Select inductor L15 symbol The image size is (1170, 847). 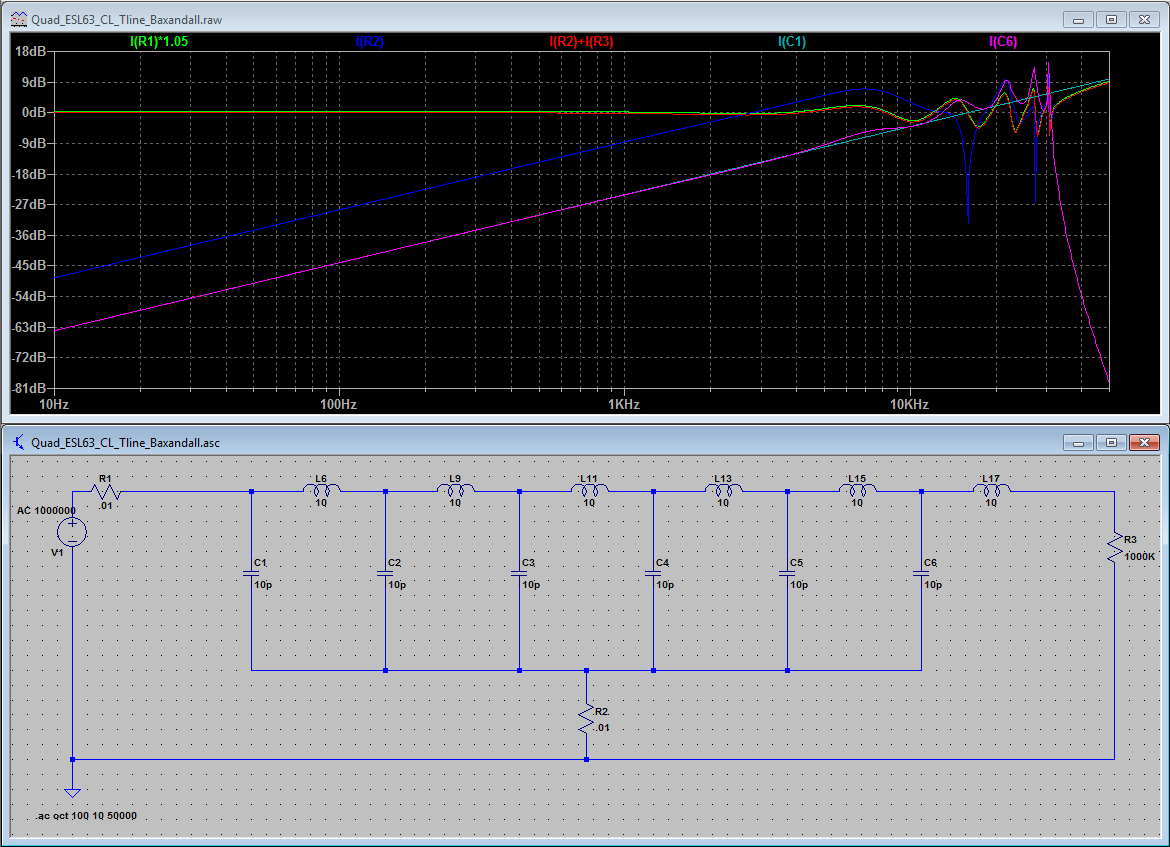pyautogui.click(x=857, y=490)
